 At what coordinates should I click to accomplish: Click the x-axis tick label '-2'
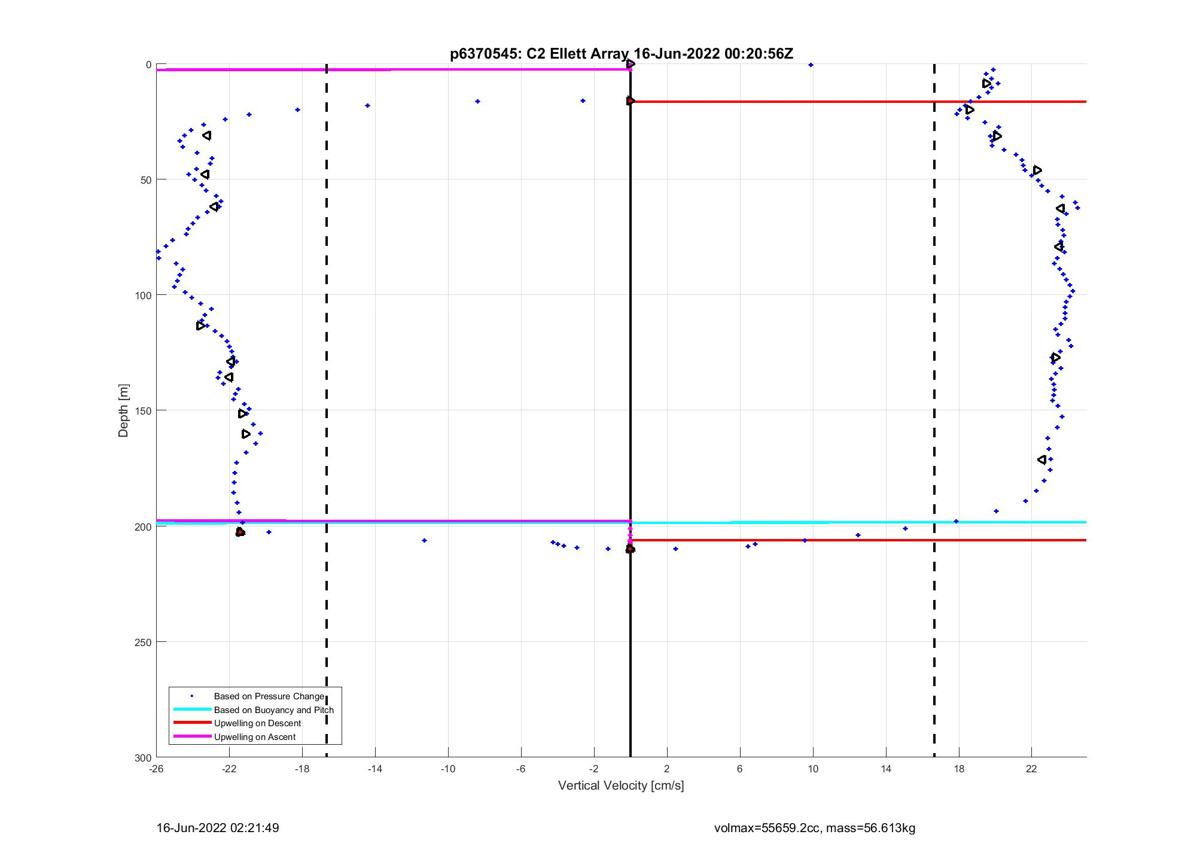[x=594, y=769]
